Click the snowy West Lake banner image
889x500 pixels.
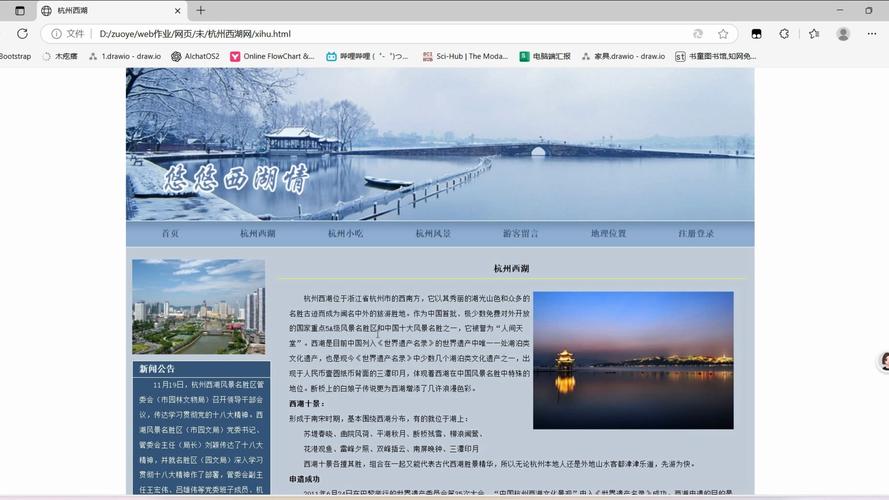pos(440,144)
